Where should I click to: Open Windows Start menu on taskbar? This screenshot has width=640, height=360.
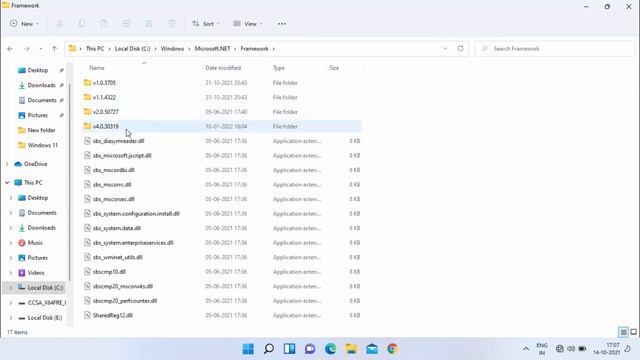click(x=248, y=349)
